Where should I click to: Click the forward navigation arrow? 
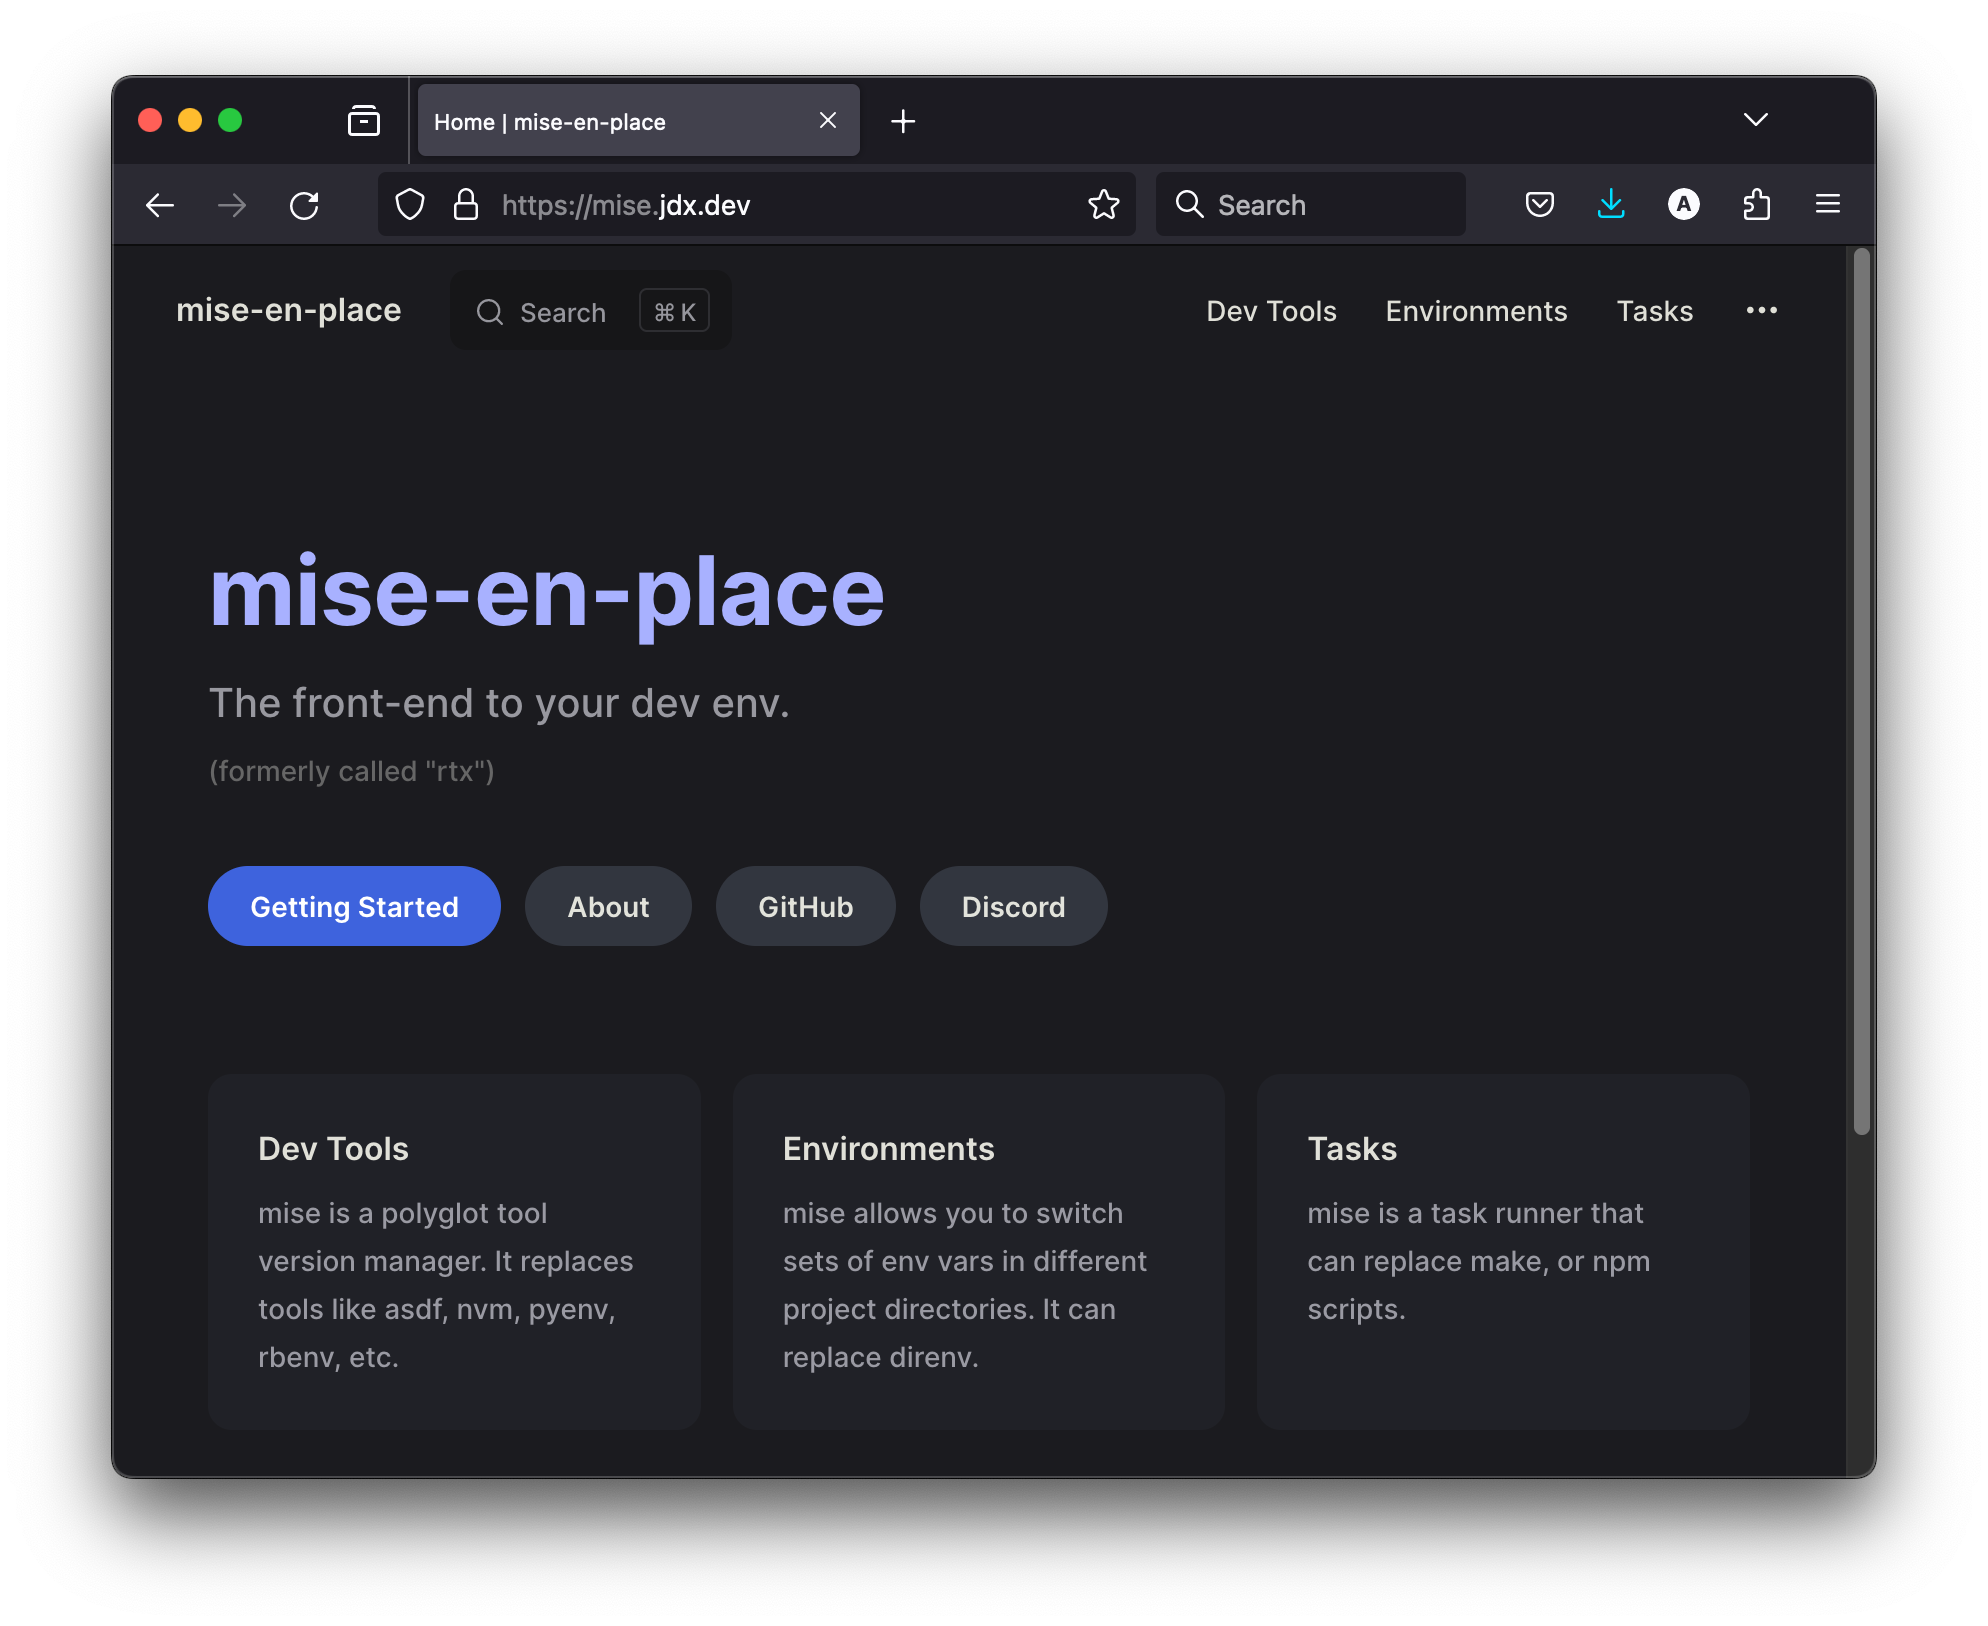pos(232,205)
